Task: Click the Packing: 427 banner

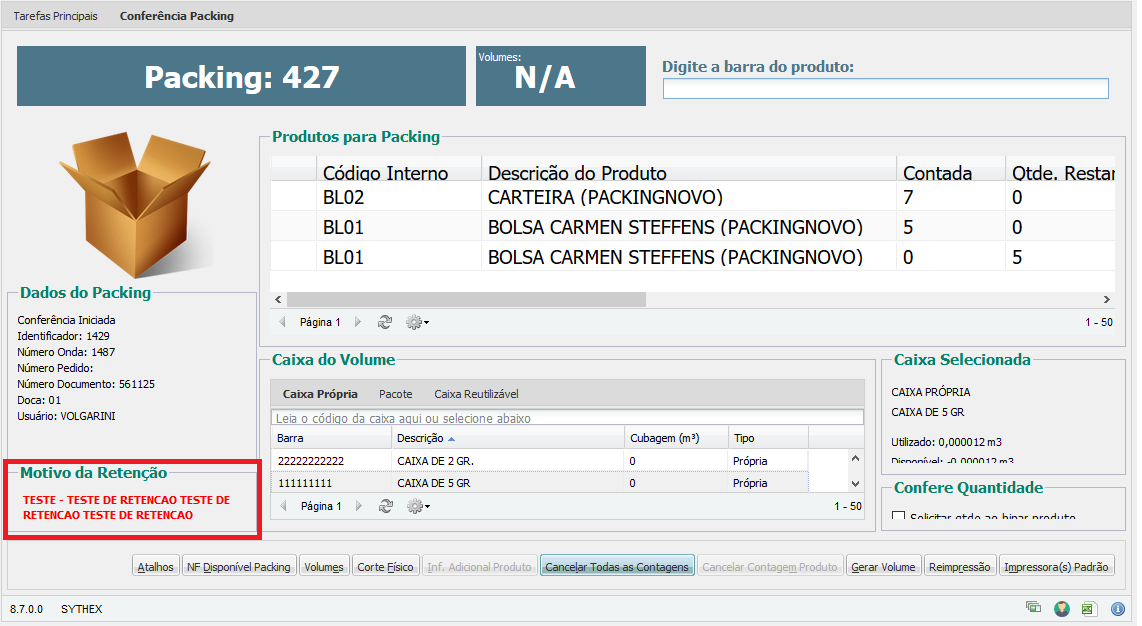Action: pos(241,76)
